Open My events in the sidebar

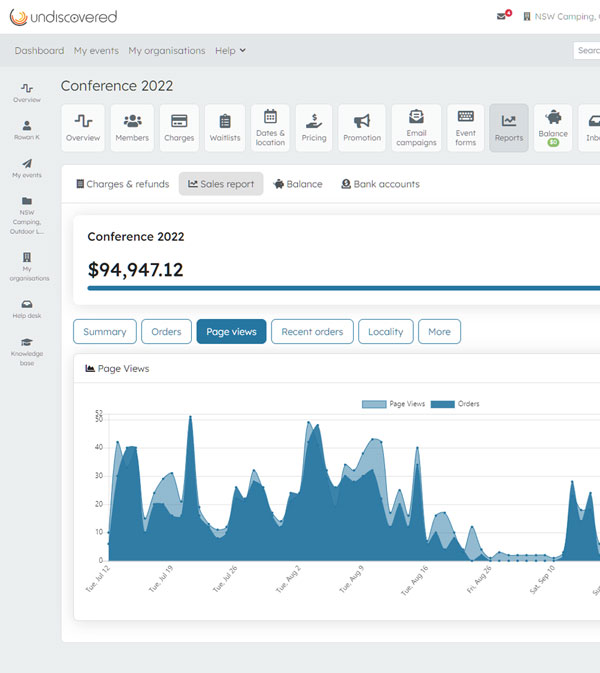(27, 168)
